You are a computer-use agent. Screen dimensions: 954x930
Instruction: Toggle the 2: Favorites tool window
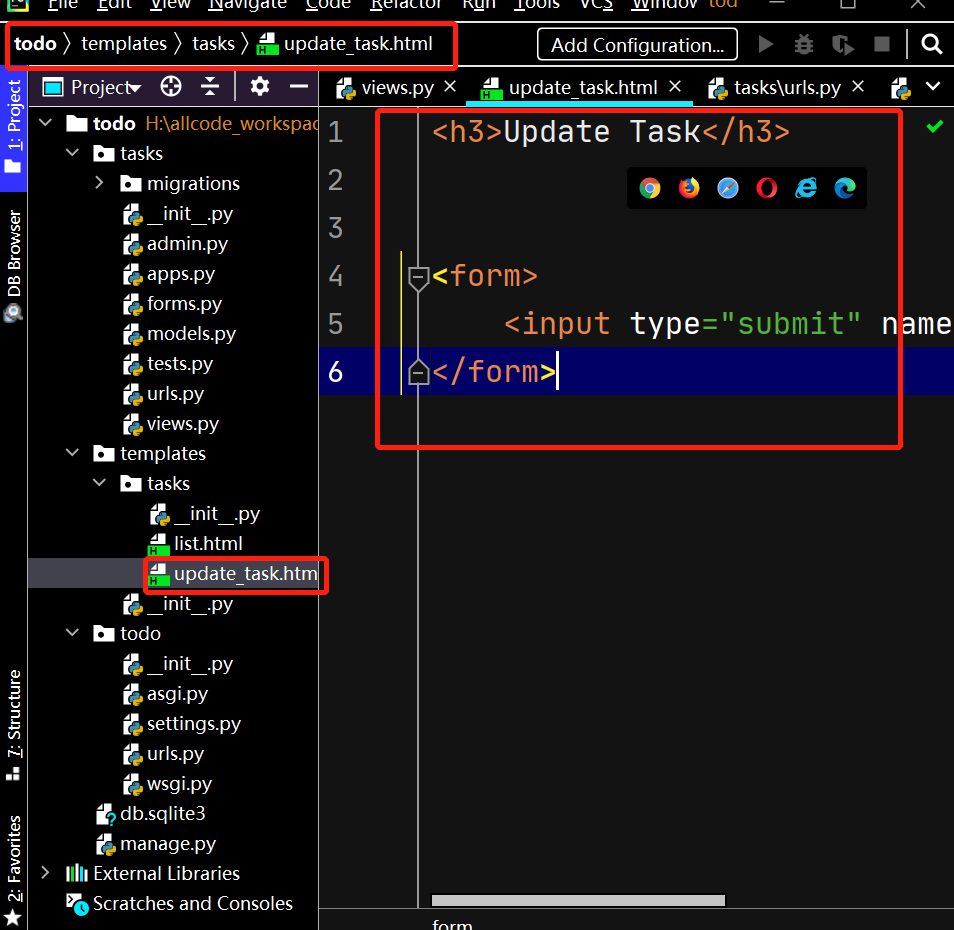13,869
